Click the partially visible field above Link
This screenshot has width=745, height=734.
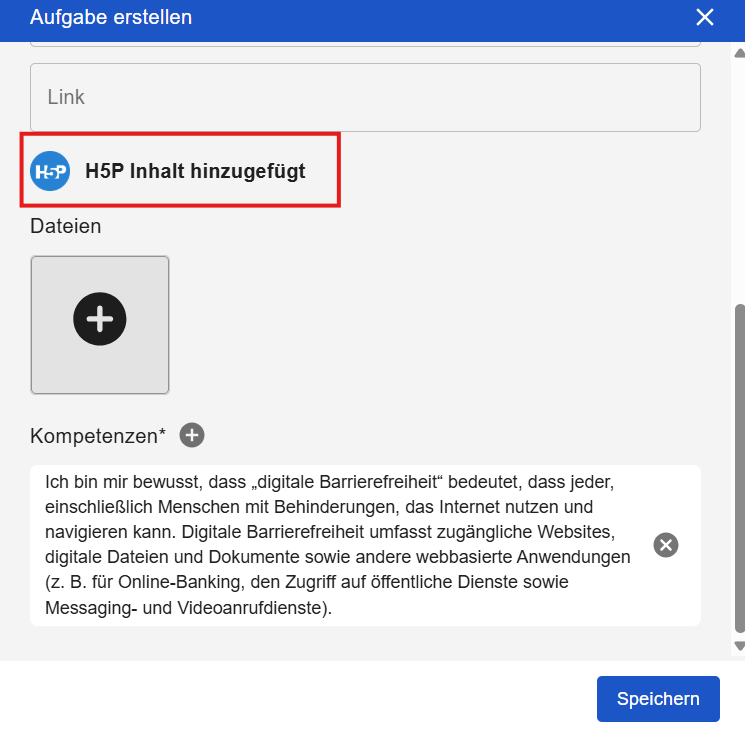tap(365, 44)
